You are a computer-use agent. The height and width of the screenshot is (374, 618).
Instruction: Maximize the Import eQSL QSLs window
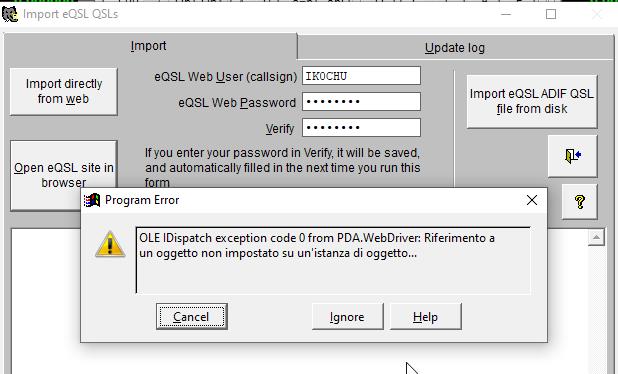(551, 14)
